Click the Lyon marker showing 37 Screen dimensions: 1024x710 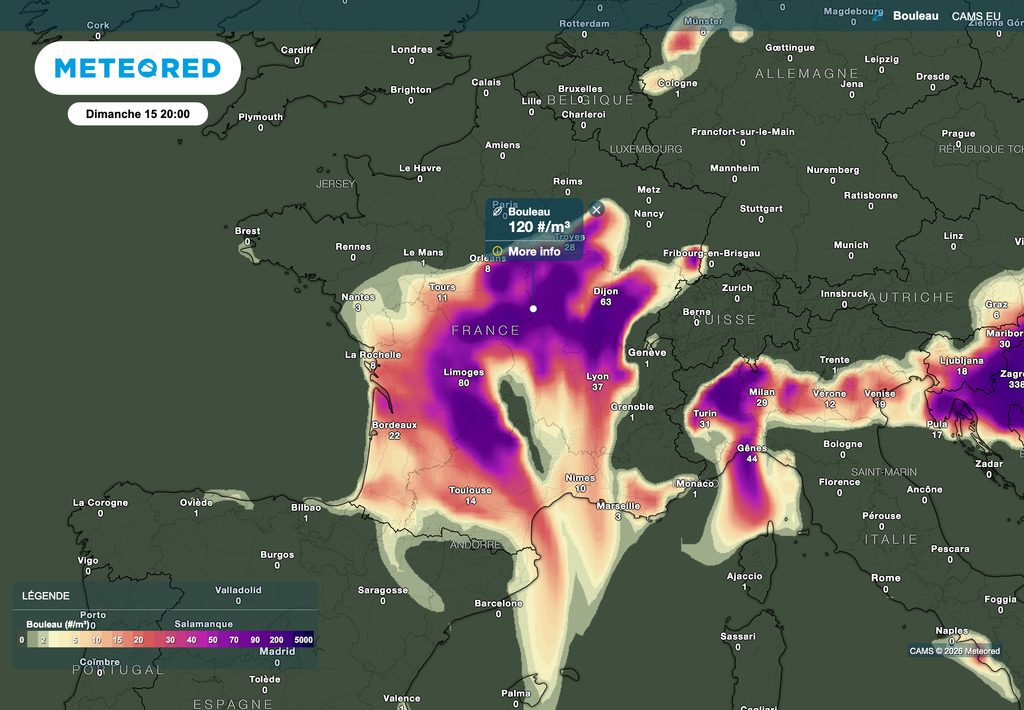[x=597, y=379]
